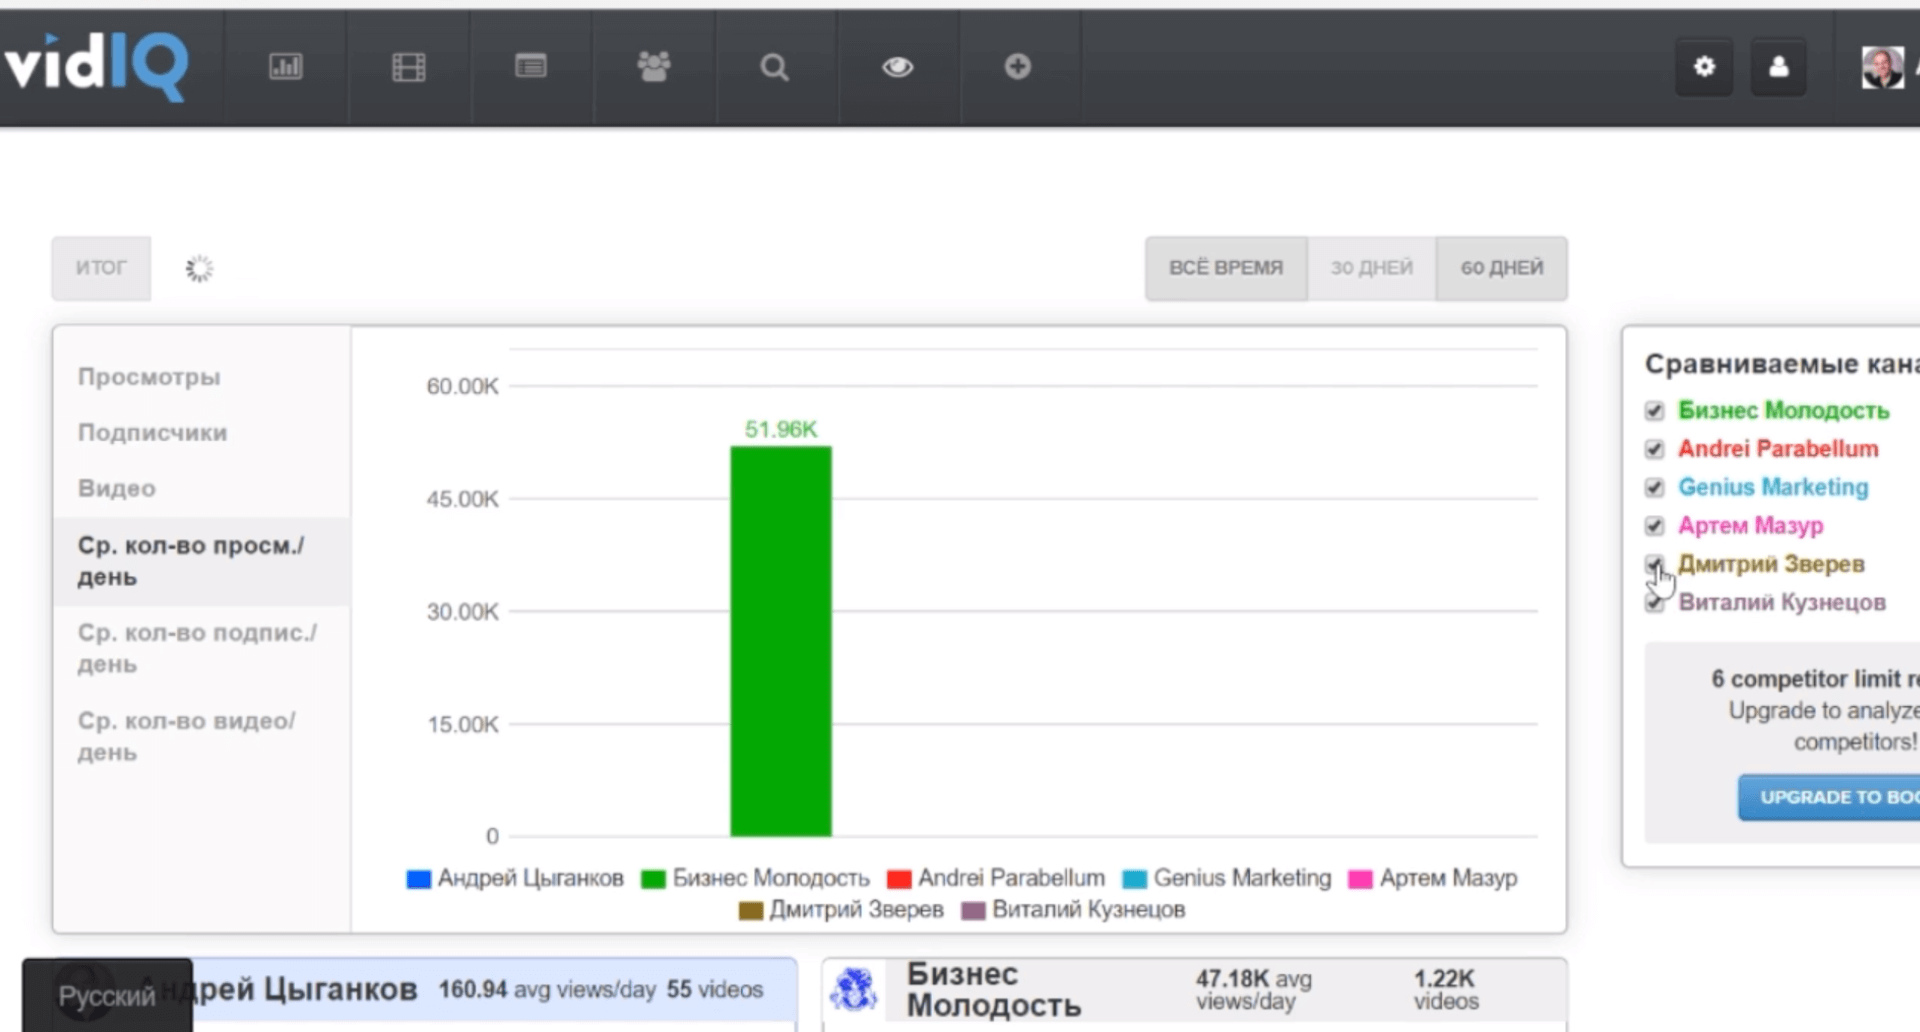Open the eye competitors icon

click(898, 67)
